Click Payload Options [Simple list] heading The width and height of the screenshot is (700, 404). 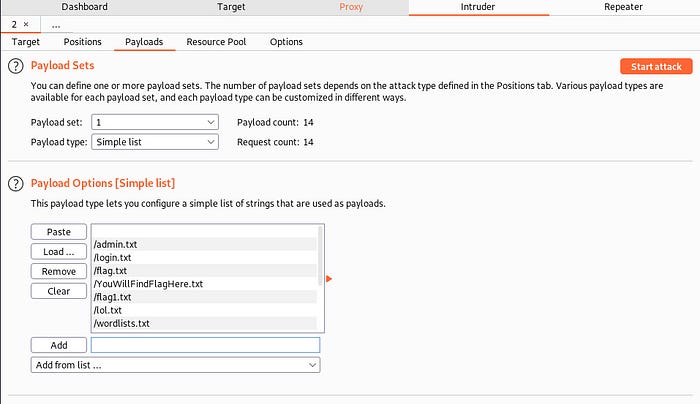click(103, 183)
